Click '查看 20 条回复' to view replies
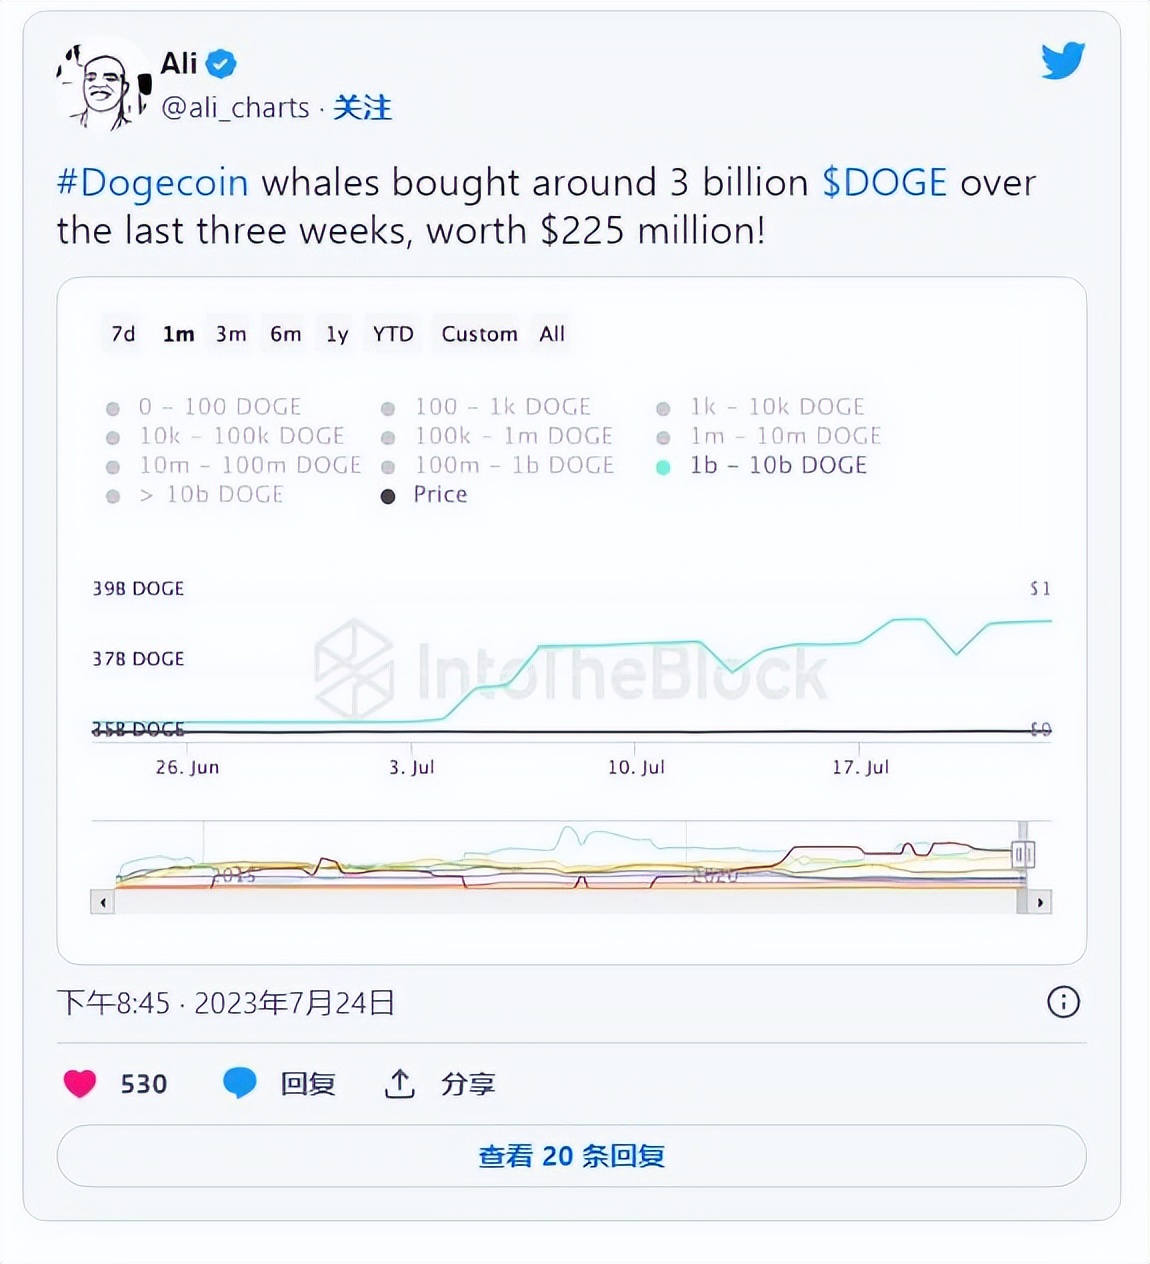 tap(575, 1156)
